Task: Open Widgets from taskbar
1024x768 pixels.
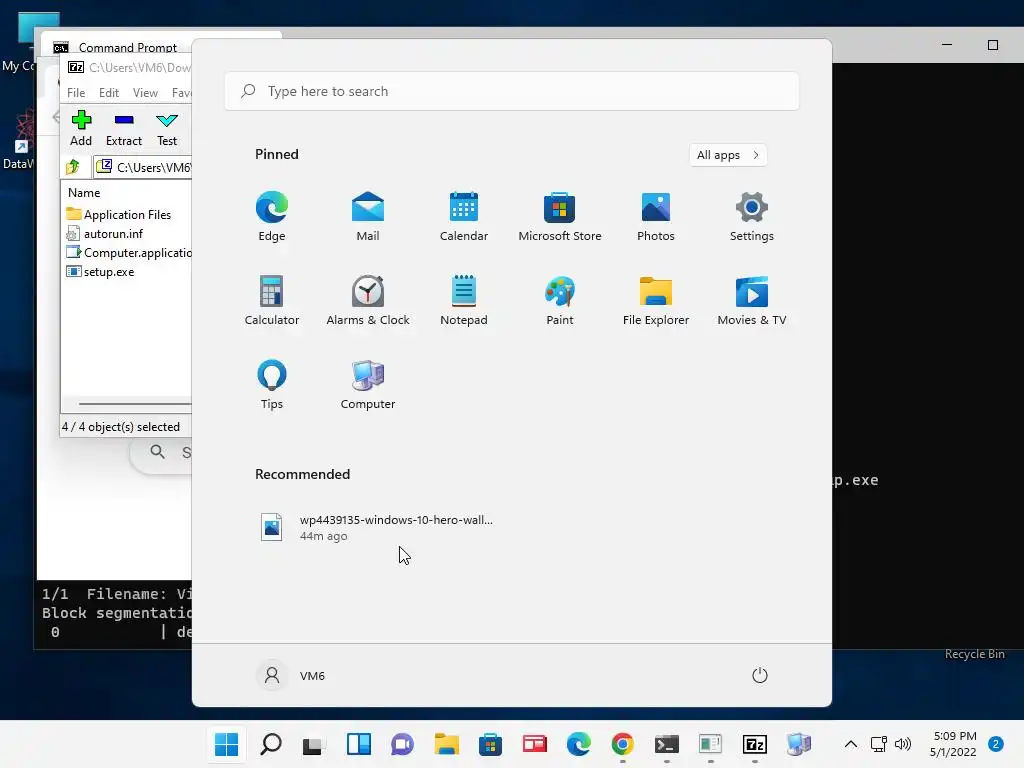Action: (359, 744)
